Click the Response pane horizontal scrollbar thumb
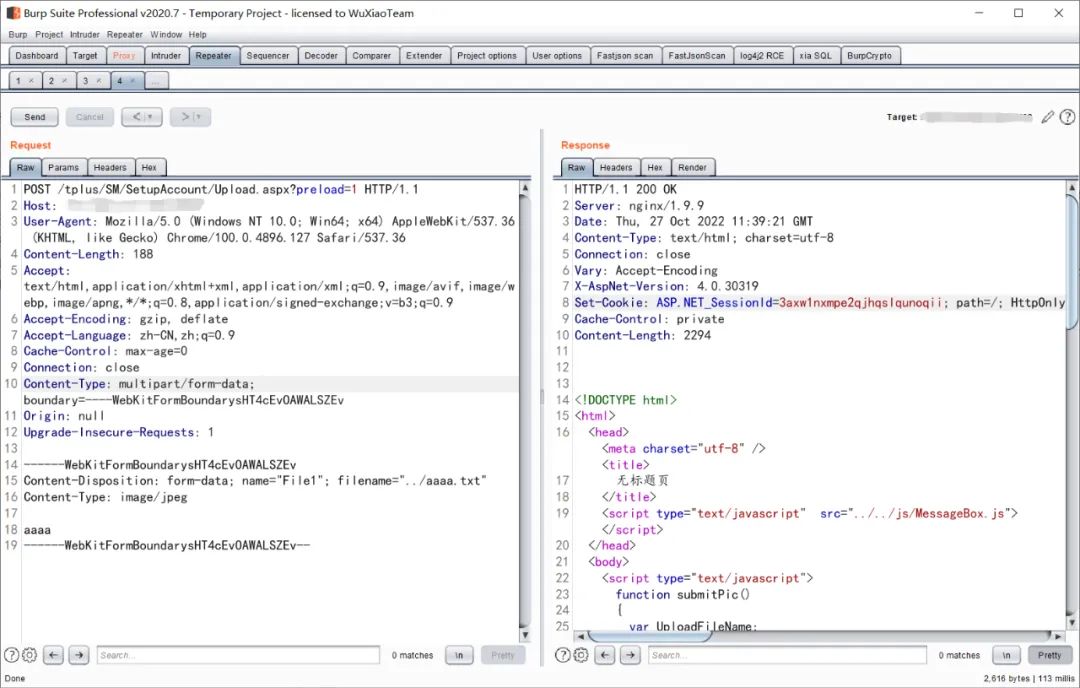The height and width of the screenshot is (688, 1080). pyautogui.click(x=649, y=636)
